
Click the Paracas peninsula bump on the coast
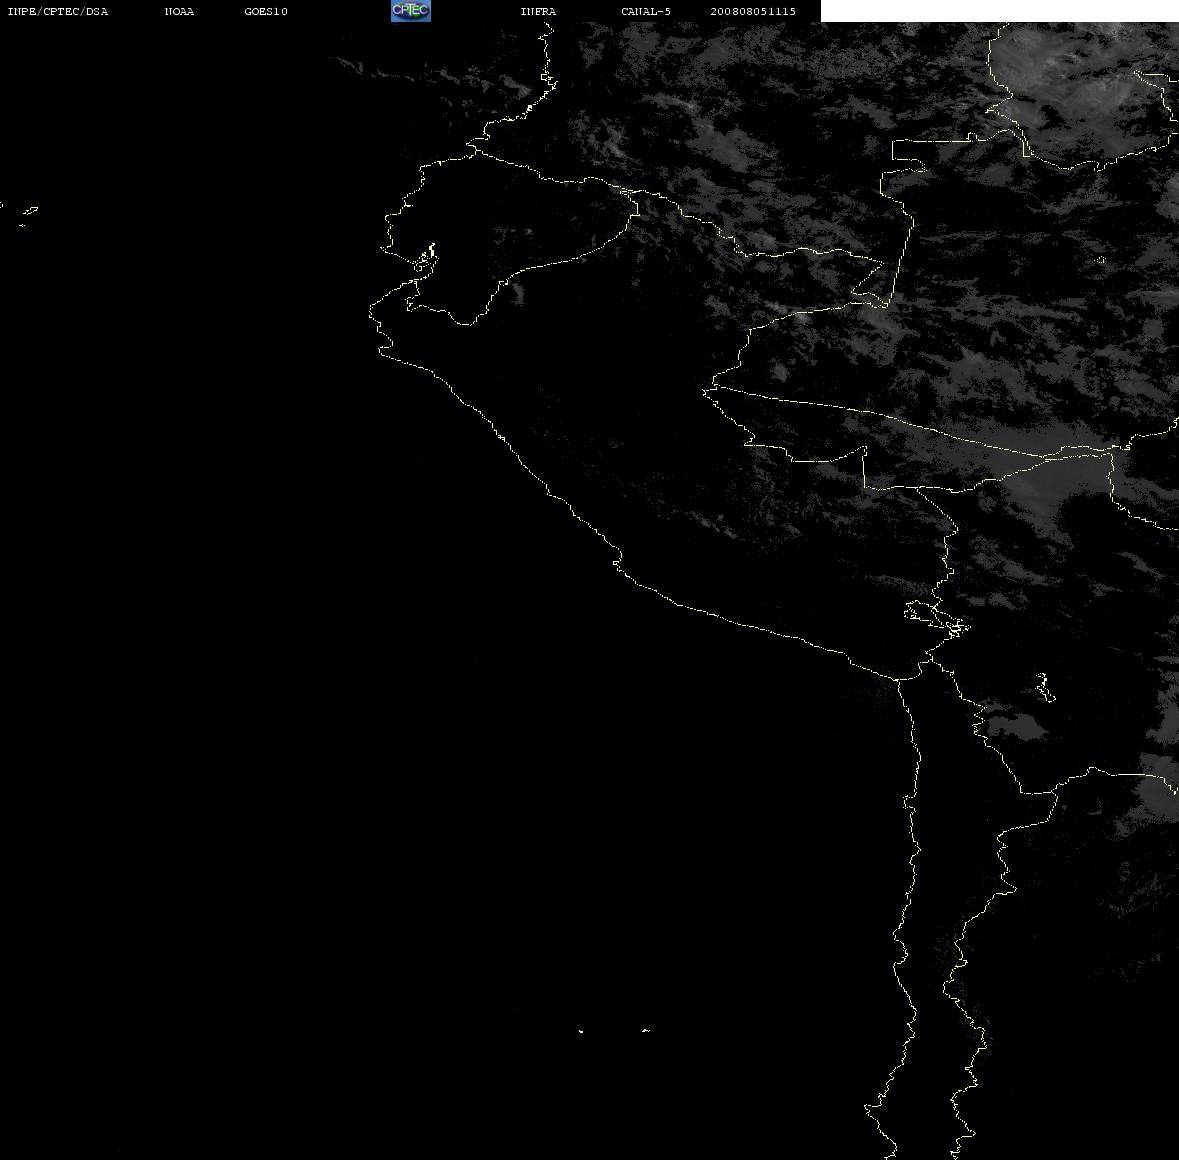click(617, 561)
